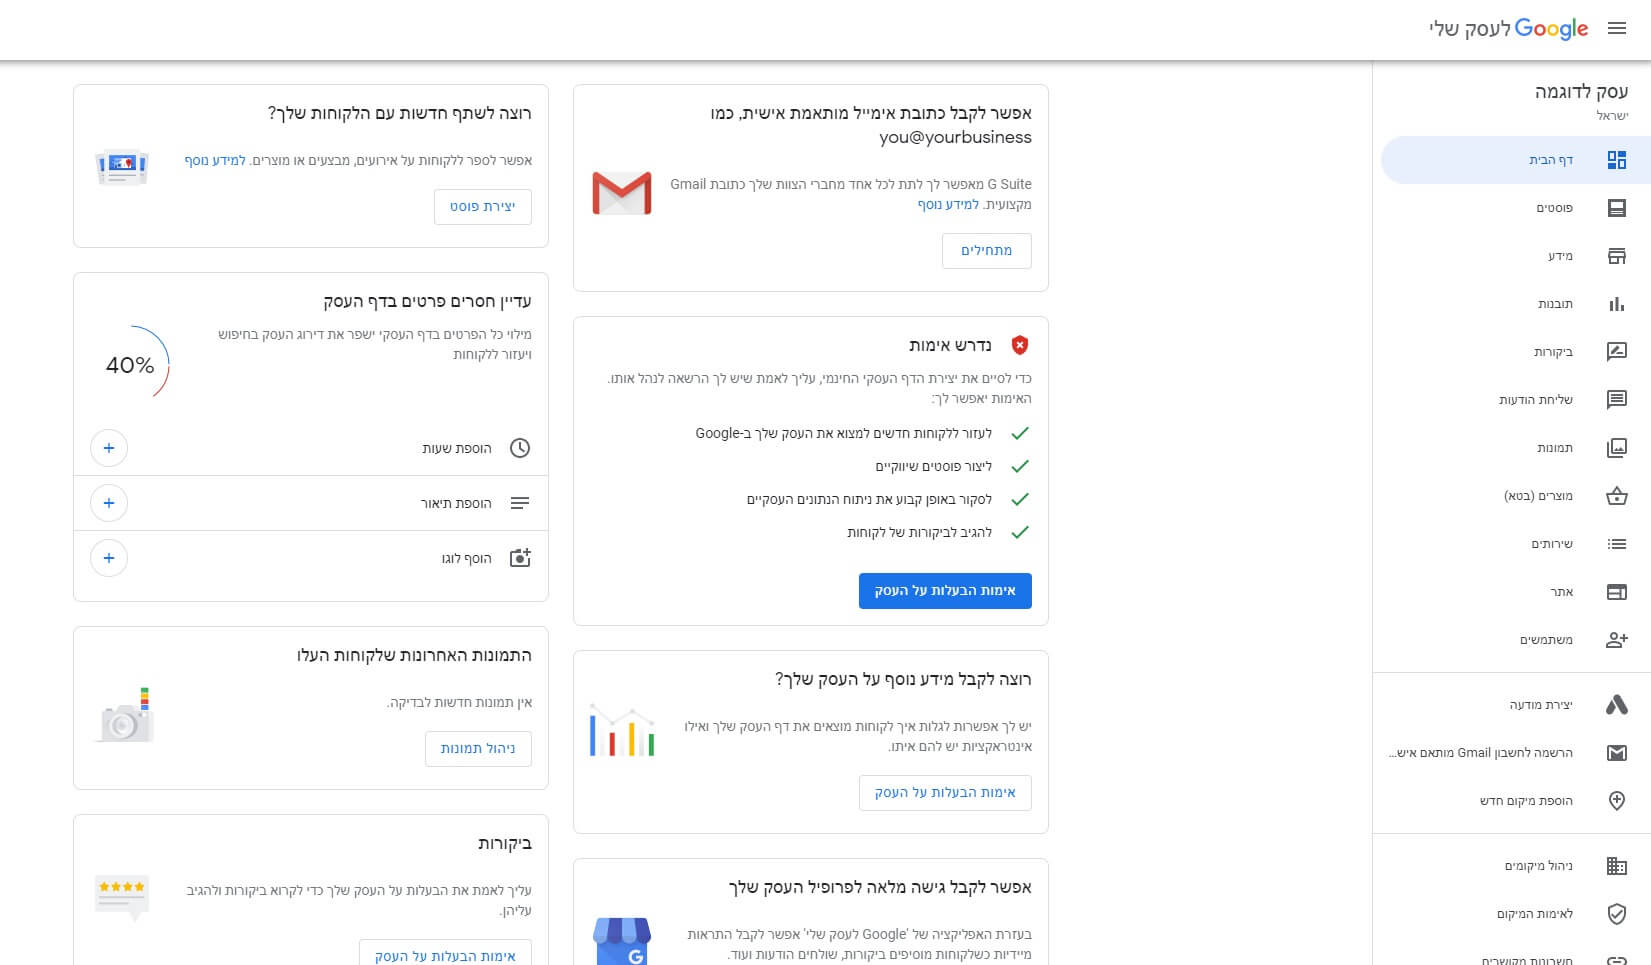This screenshot has width=1651, height=965.
Task: Click the posts icon beside פוסטים
Action: click(x=1617, y=208)
